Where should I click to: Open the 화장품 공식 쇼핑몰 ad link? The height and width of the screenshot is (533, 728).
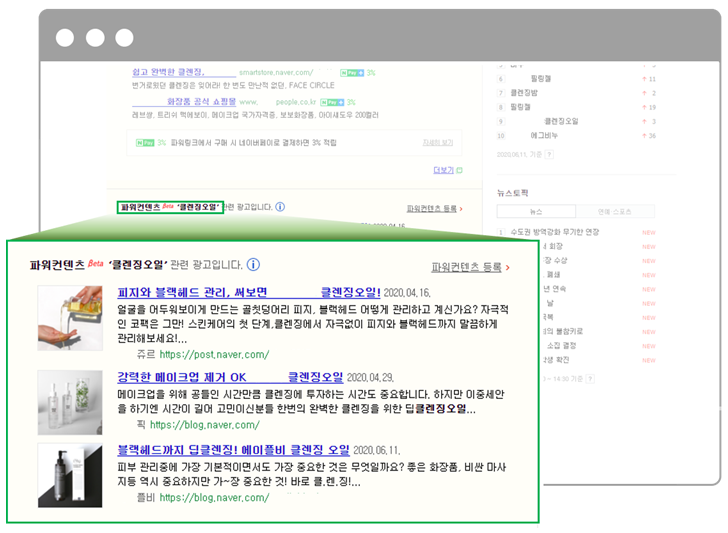coord(184,101)
